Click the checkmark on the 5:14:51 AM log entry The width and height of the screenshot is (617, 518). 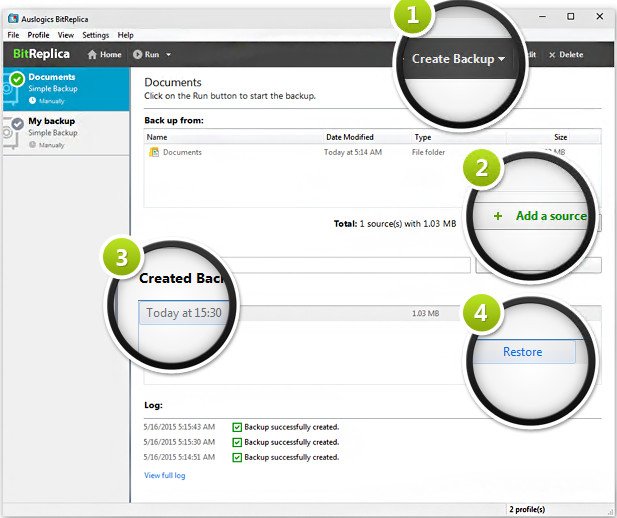pos(237,457)
